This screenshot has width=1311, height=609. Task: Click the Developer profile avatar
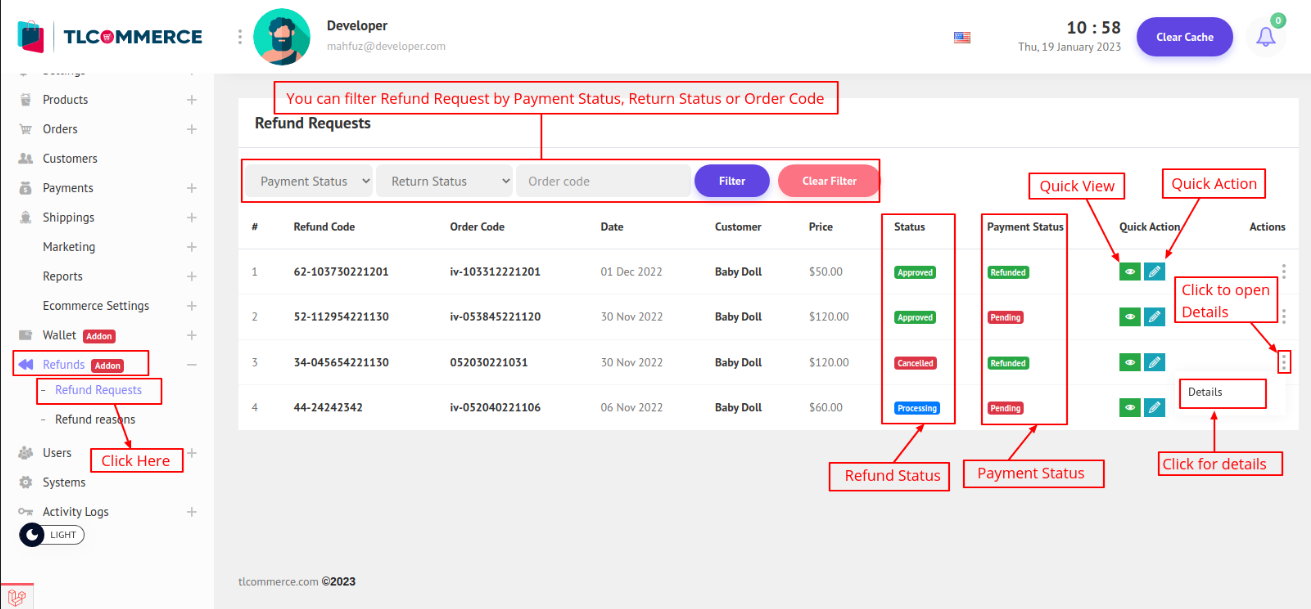[x=281, y=37]
